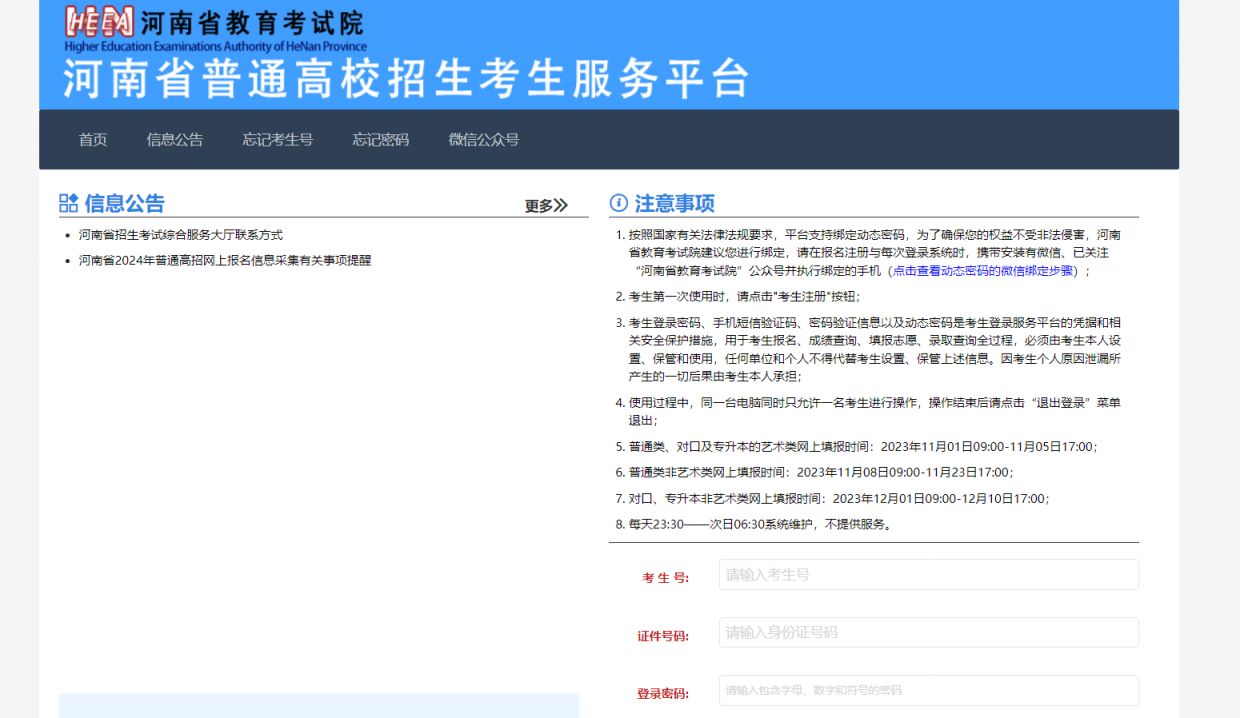This screenshot has height=718, width=1240.
Task: Focus the 证件号码 ID number input field
Action: point(928,633)
